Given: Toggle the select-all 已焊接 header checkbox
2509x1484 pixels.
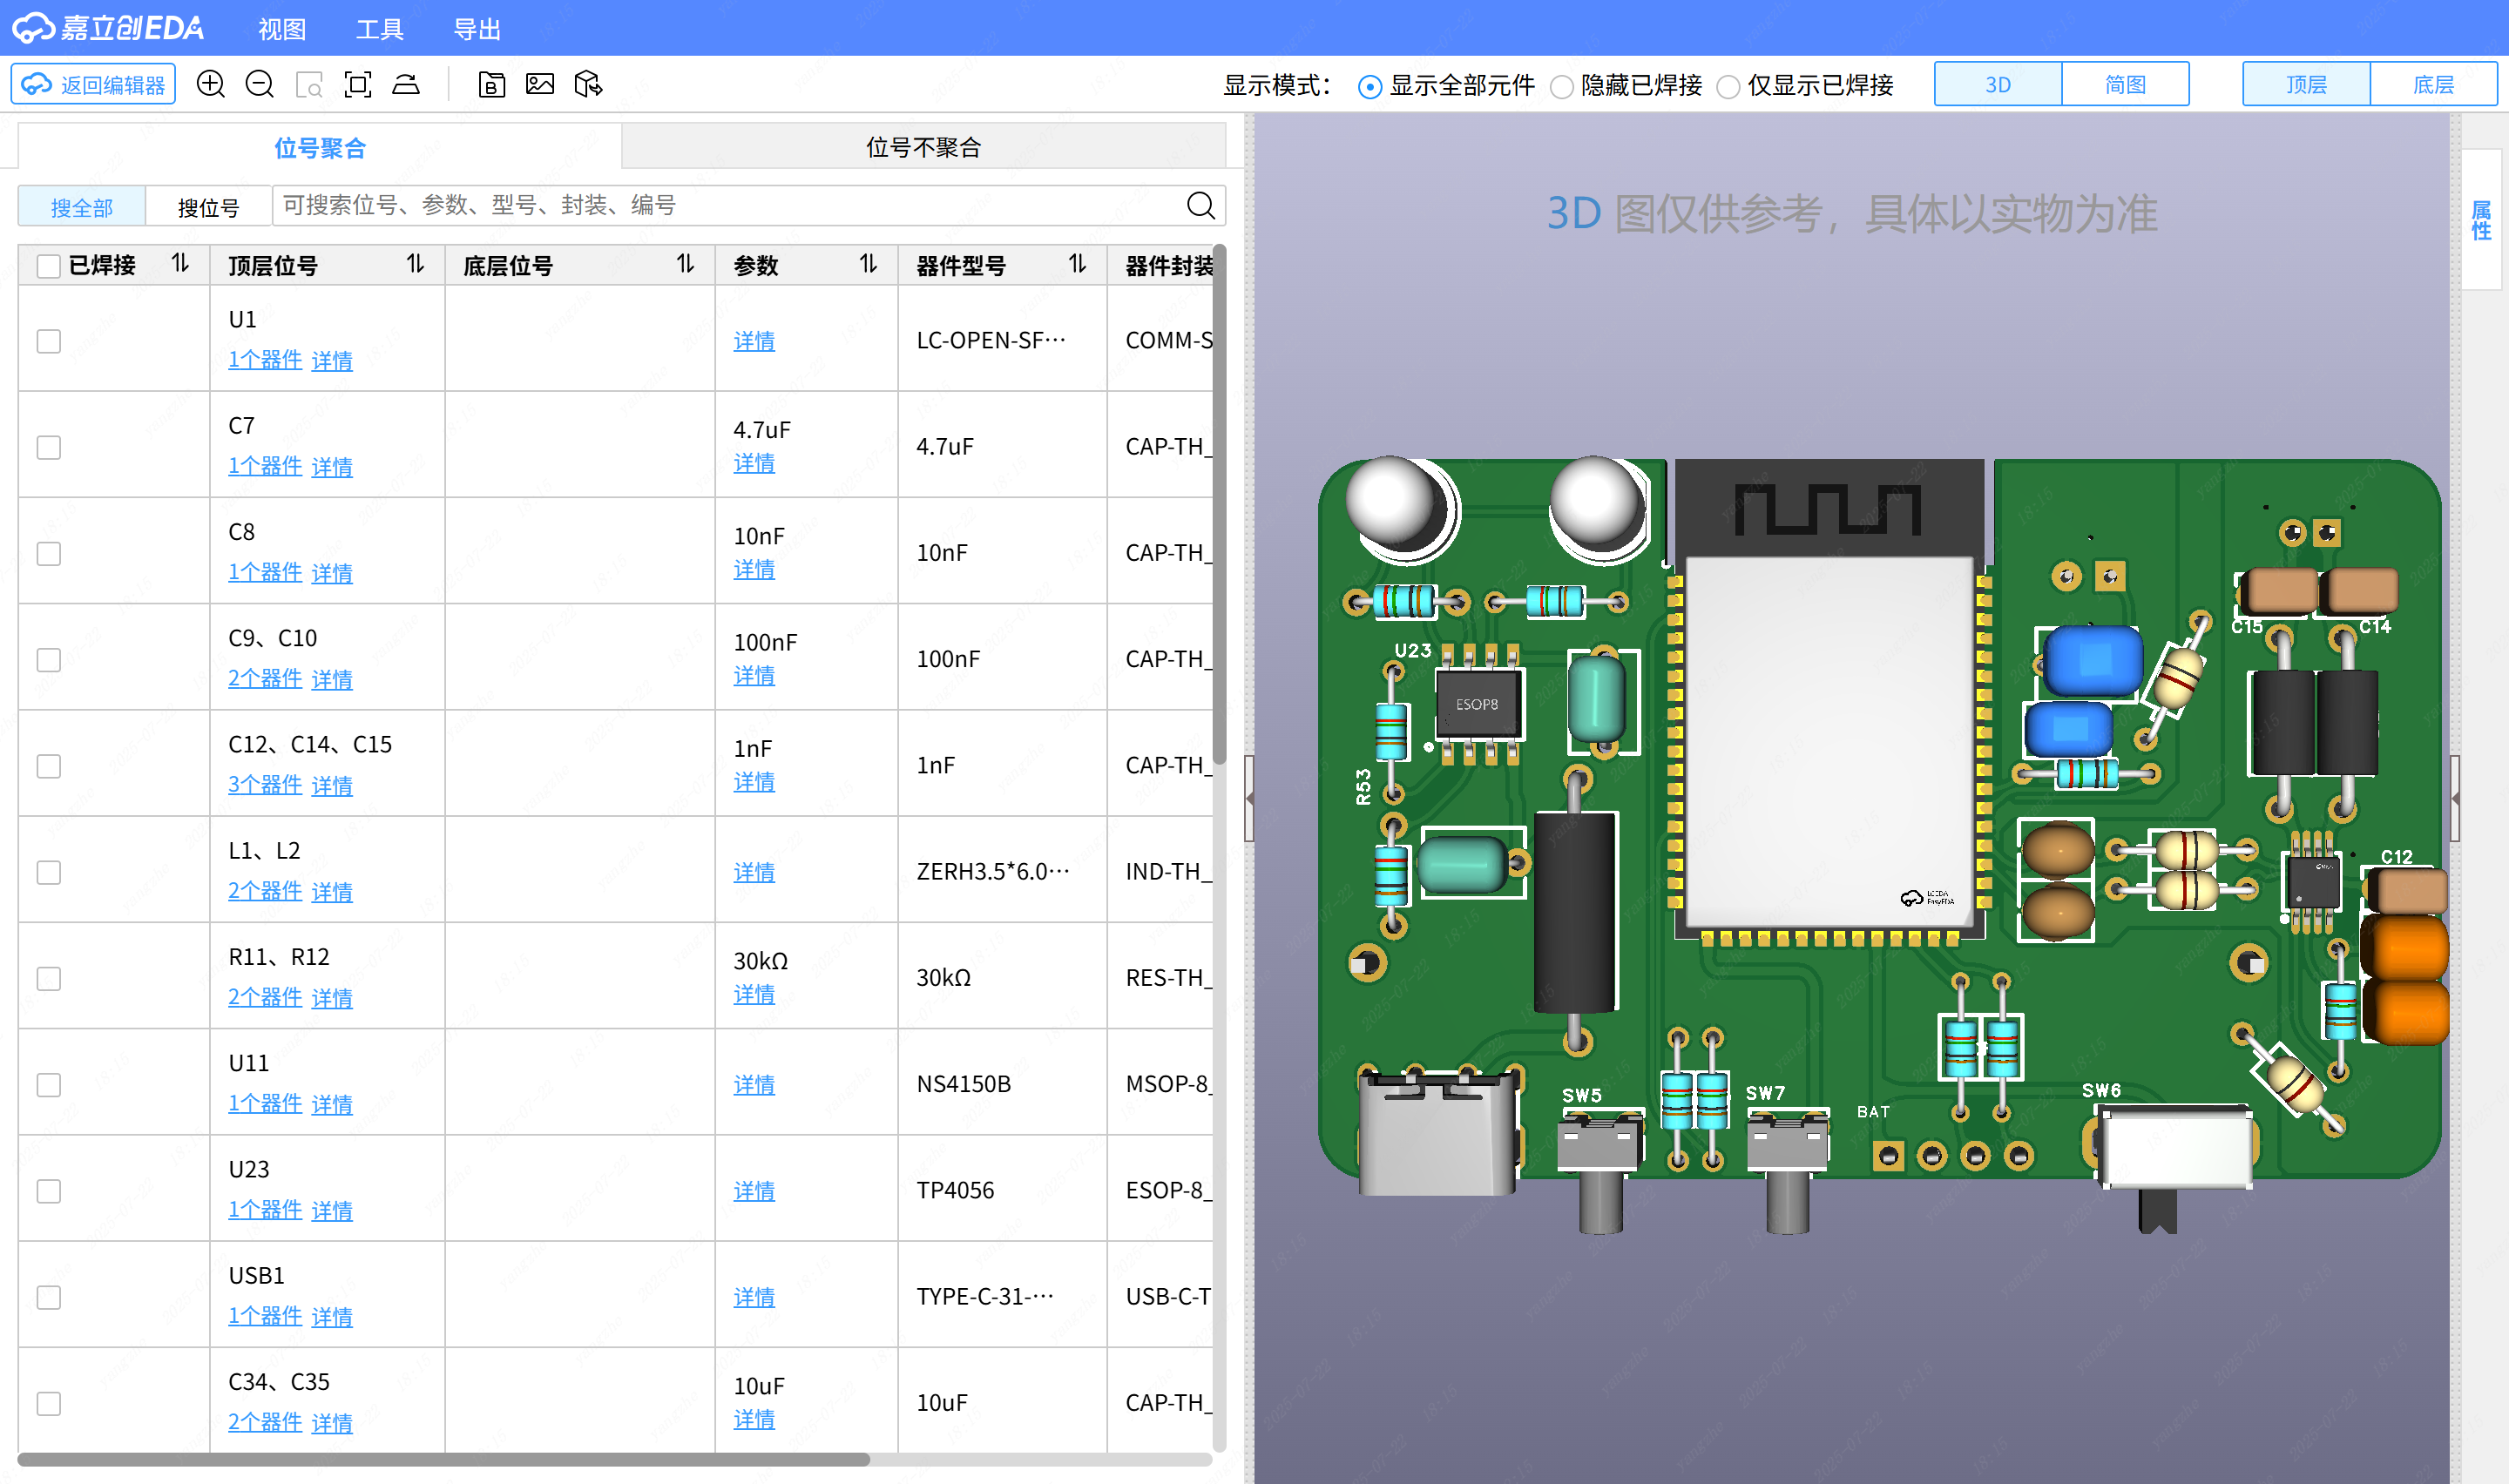Looking at the screenshot, I should pos(48,266).
